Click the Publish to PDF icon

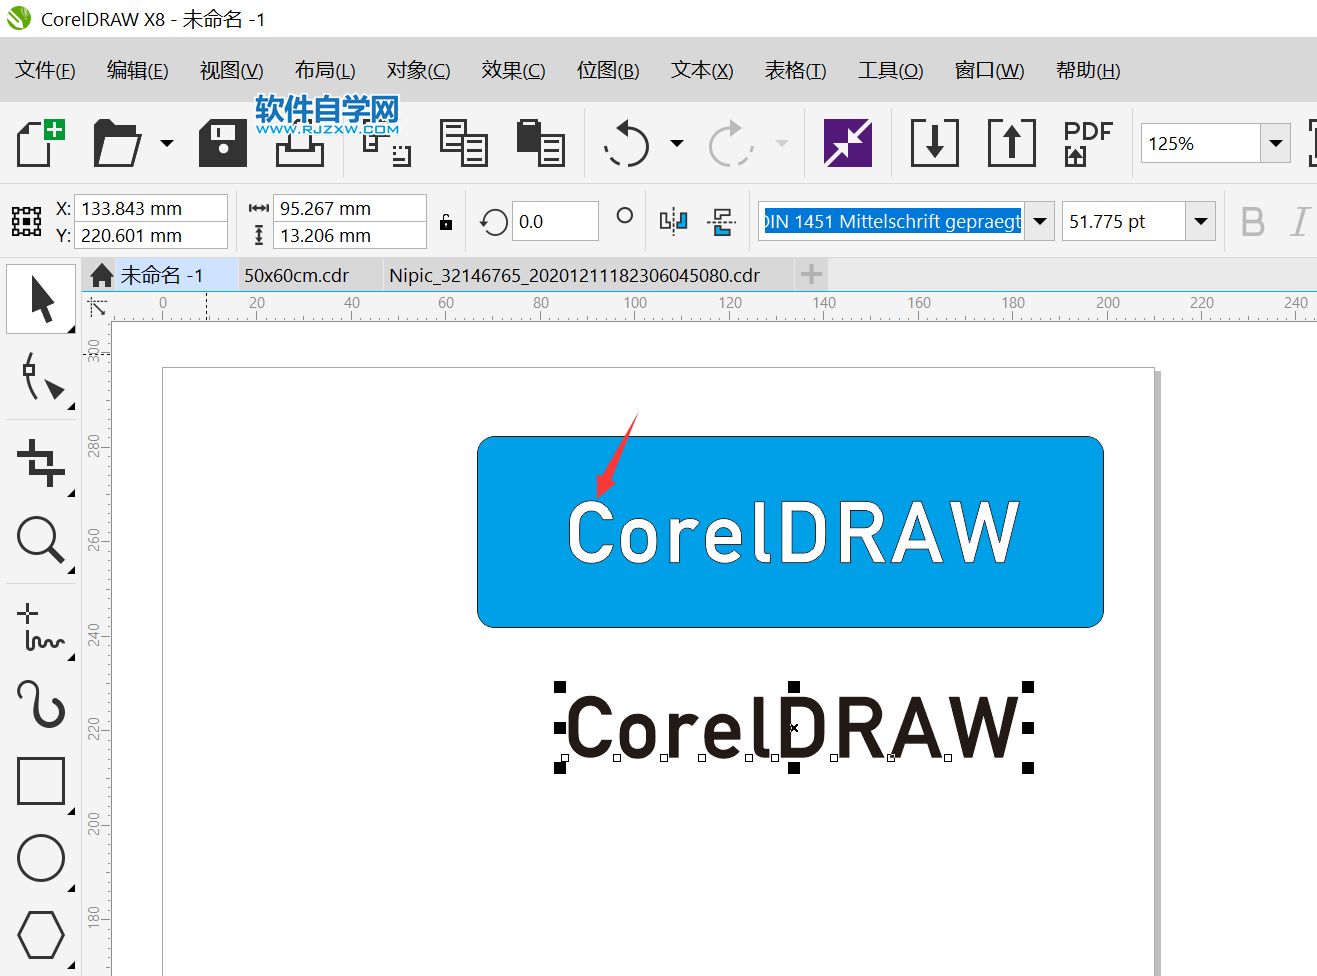[1087, 143]
